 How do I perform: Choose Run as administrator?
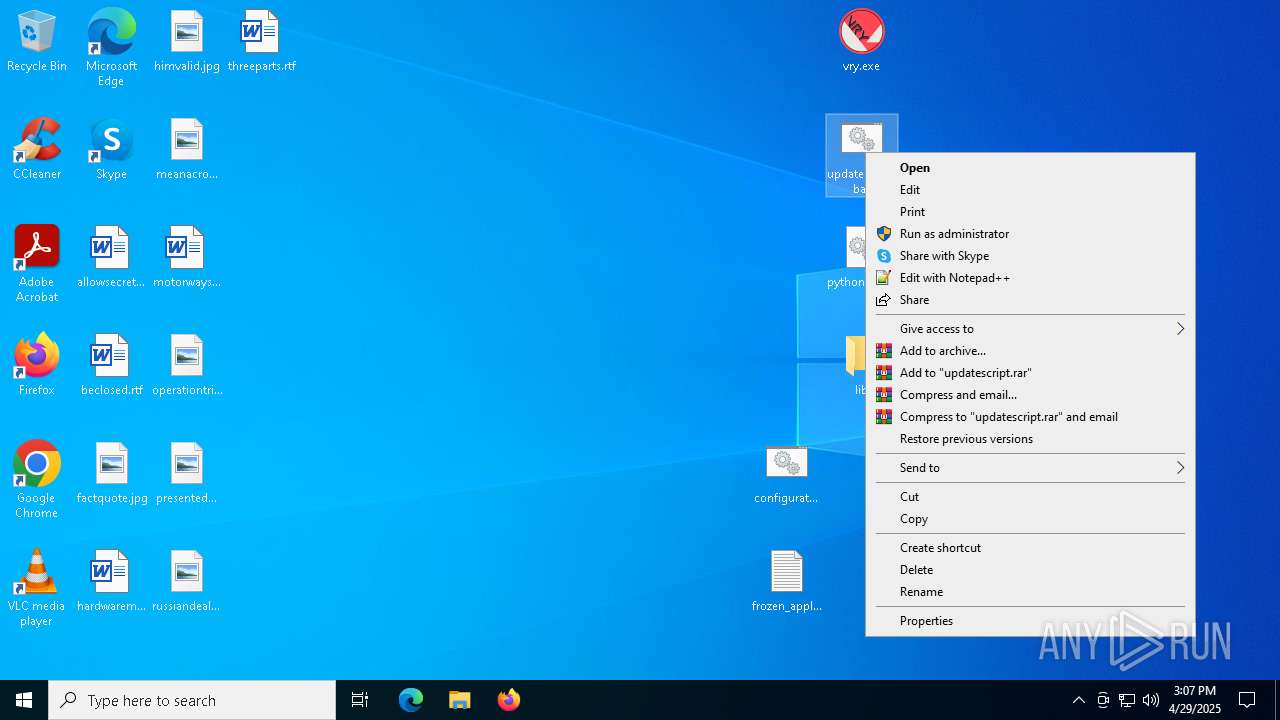pyautogui.click(x=1030, y=234)
